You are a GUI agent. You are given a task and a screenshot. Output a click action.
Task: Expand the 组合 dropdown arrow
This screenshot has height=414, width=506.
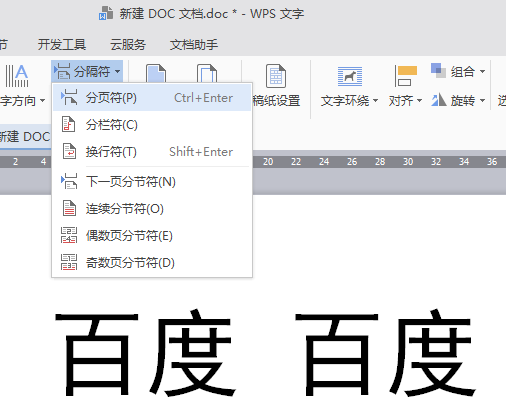482,71
